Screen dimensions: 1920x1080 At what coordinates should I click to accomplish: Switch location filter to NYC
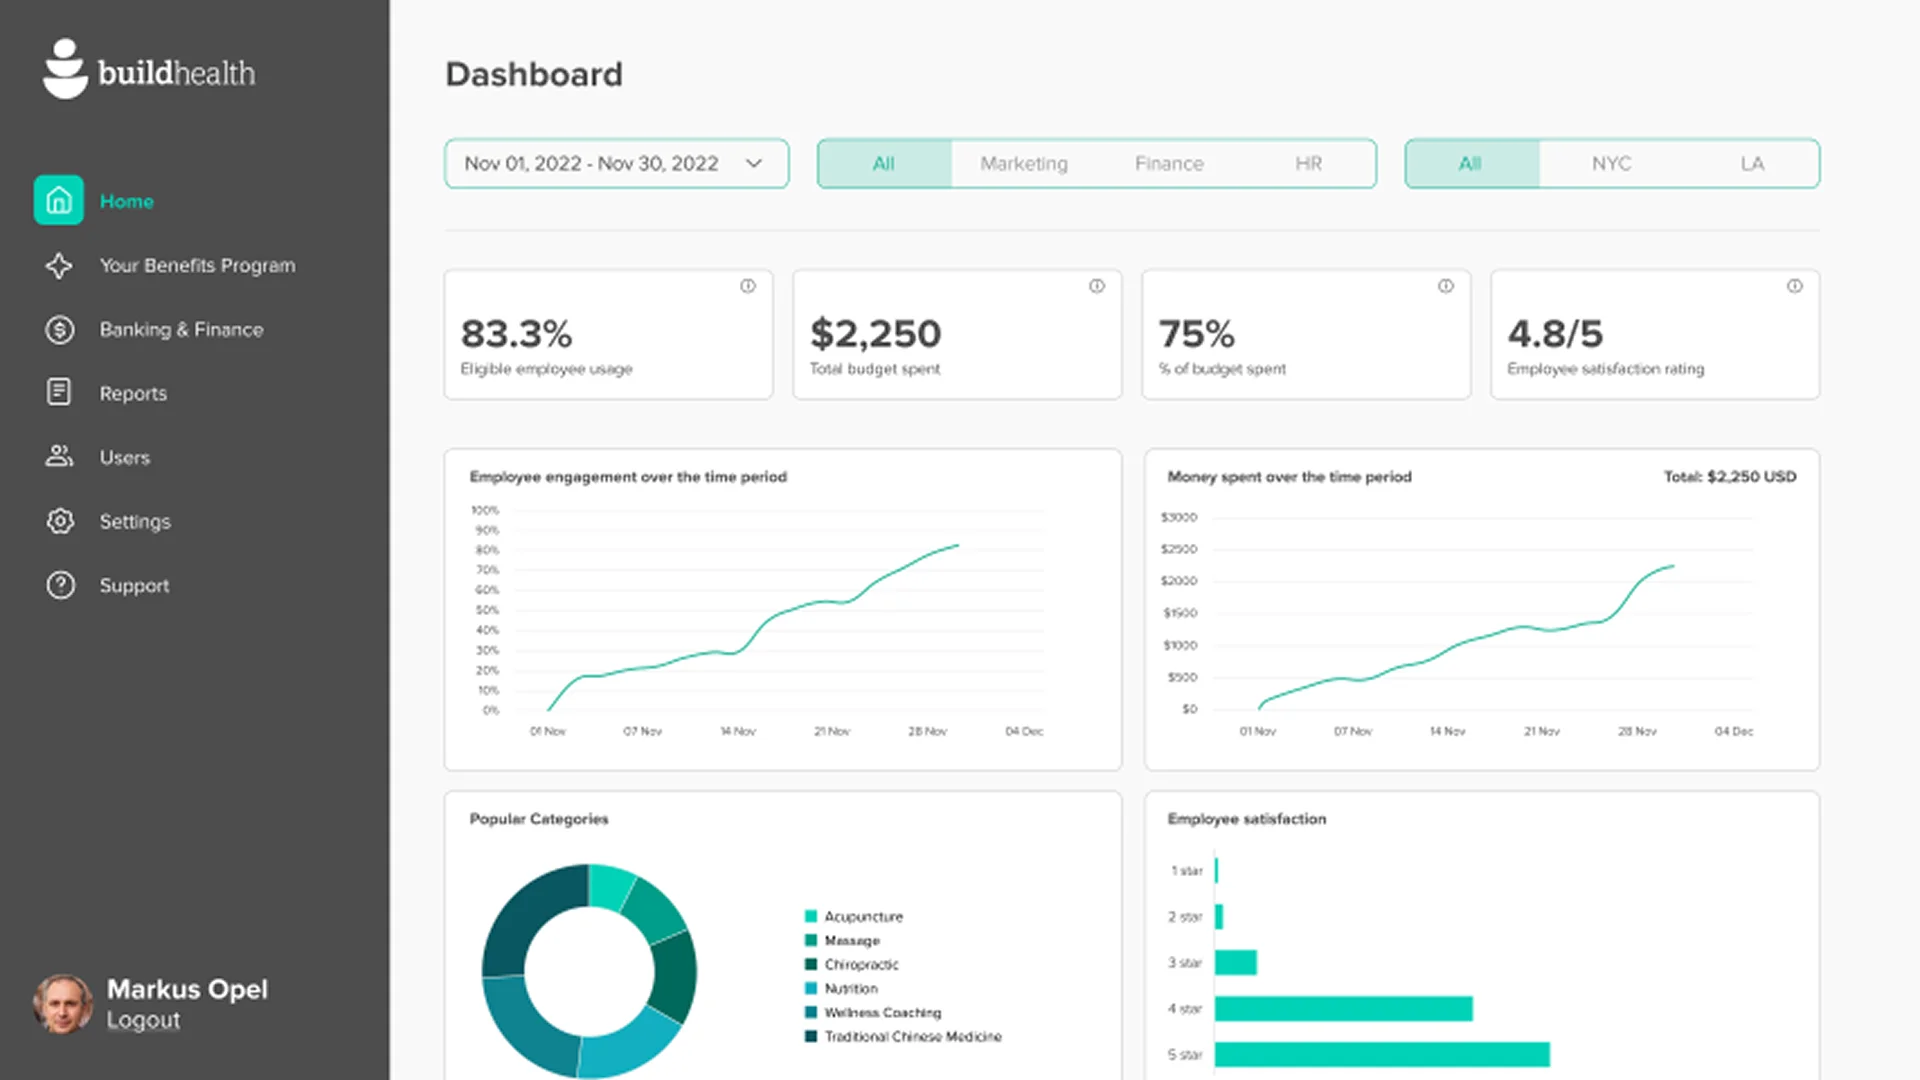(x=1610, y=163)
